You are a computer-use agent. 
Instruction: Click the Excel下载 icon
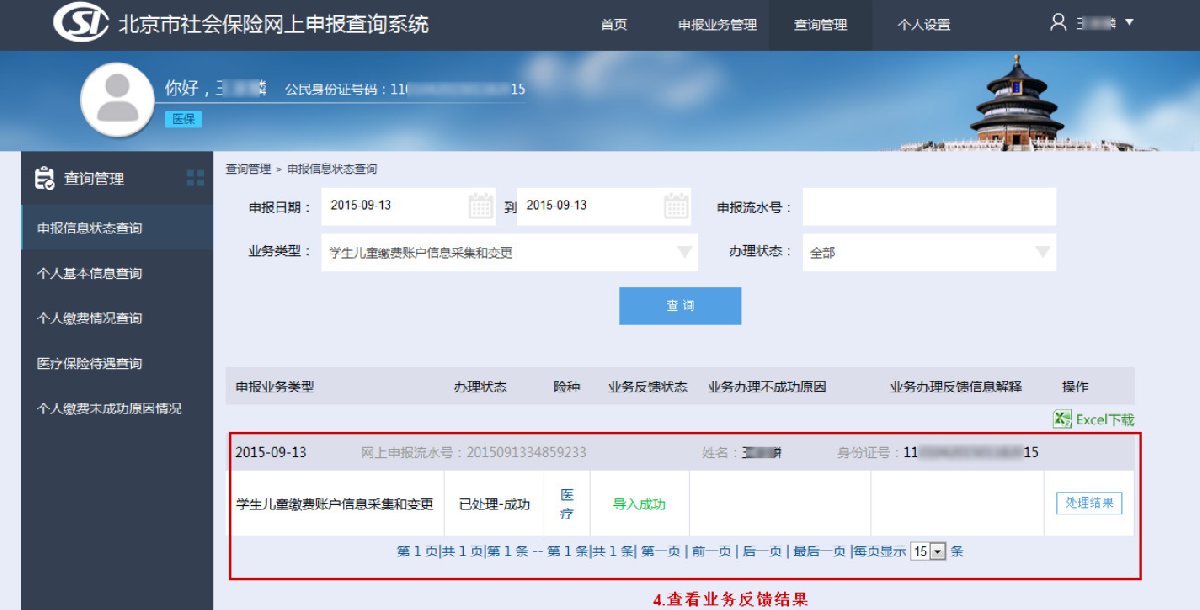tap(1062, 420)
